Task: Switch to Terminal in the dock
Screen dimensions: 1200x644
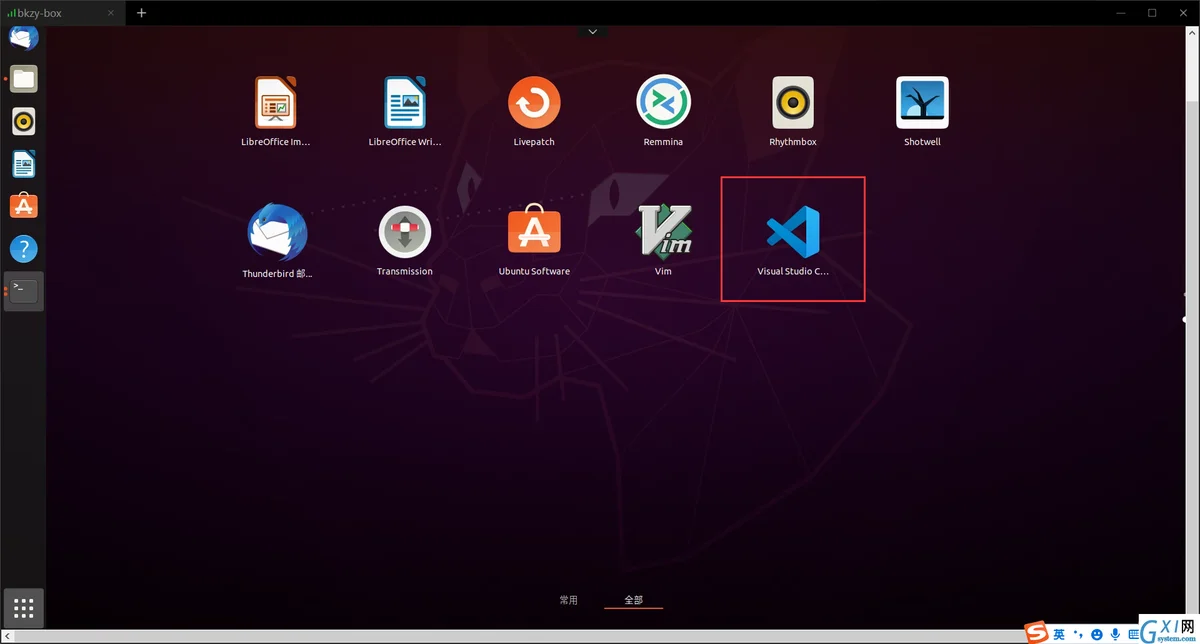Action: [24, 291]
